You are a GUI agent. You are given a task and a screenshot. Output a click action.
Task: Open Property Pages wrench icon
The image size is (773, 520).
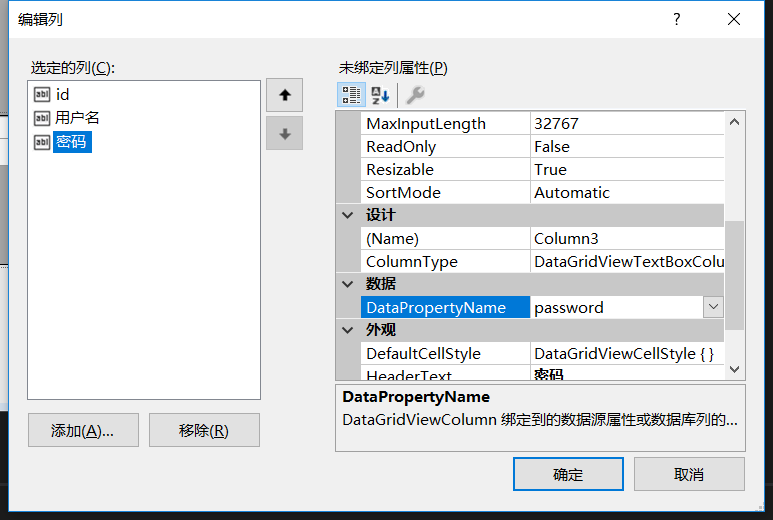(415, 95)
